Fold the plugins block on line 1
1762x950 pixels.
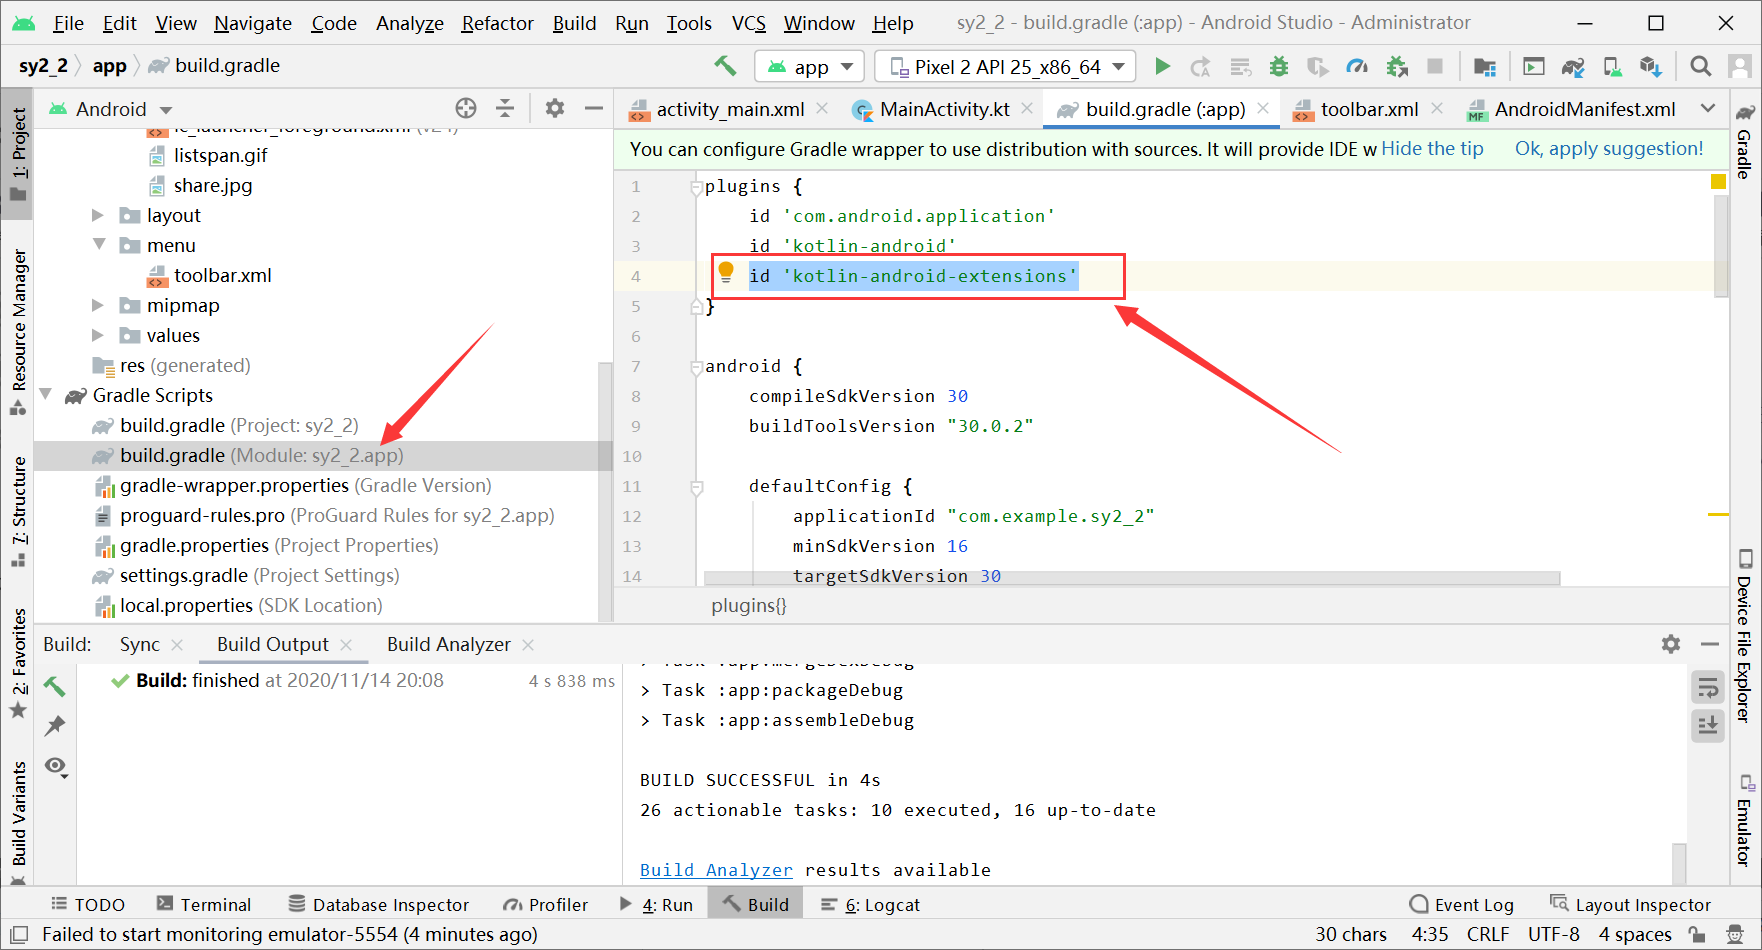696,187
